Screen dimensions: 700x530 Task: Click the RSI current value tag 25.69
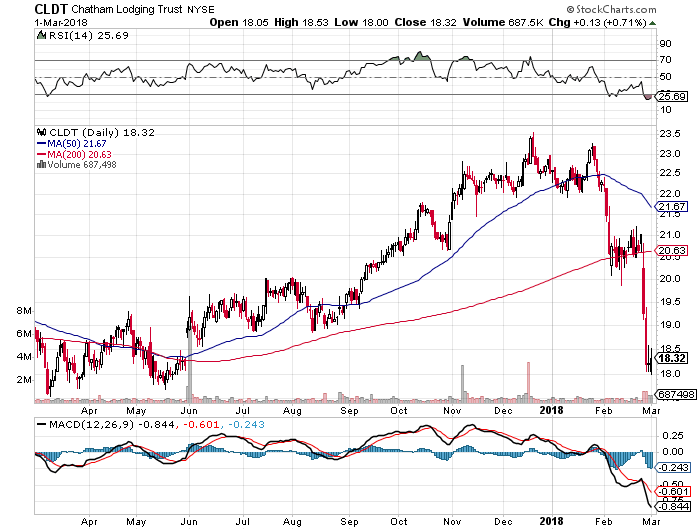coord(672,96)
